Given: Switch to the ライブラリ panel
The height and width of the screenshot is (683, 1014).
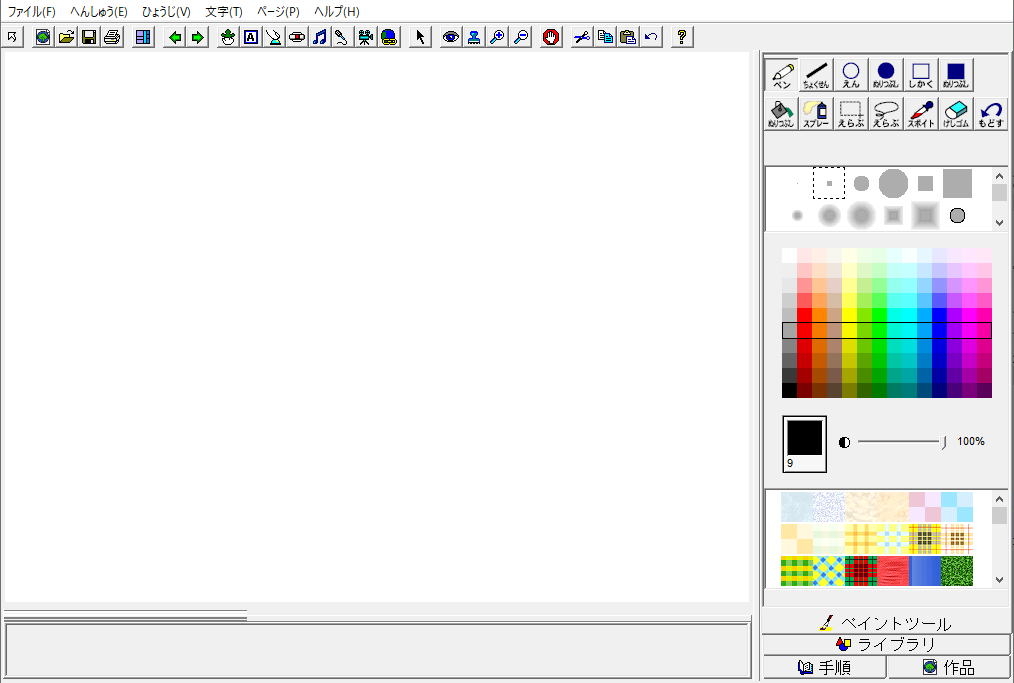Looking at the screenshot, I should click(x=887, y=645).
